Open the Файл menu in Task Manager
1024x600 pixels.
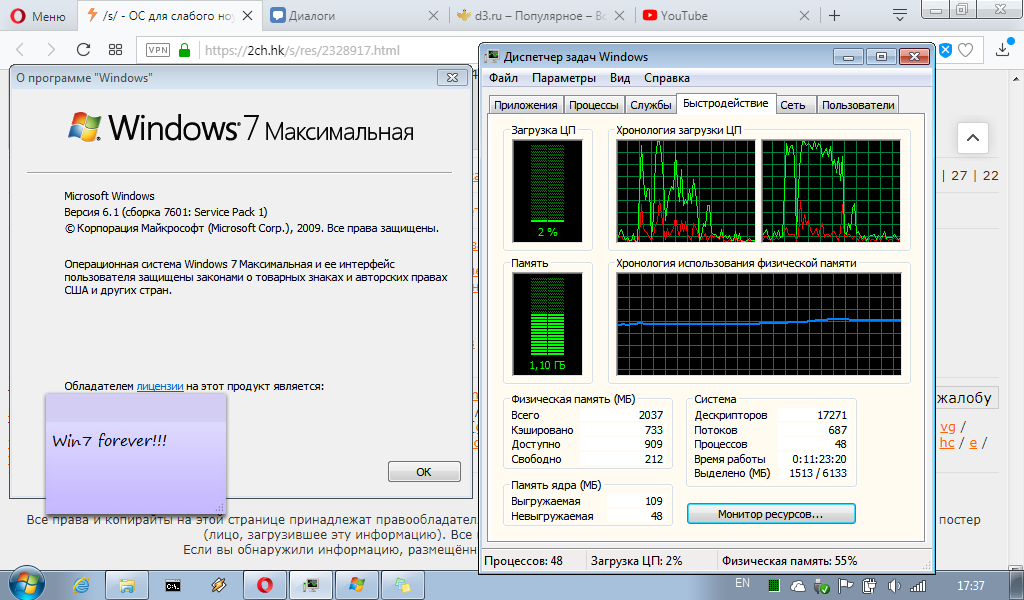[x=504, y=78]
